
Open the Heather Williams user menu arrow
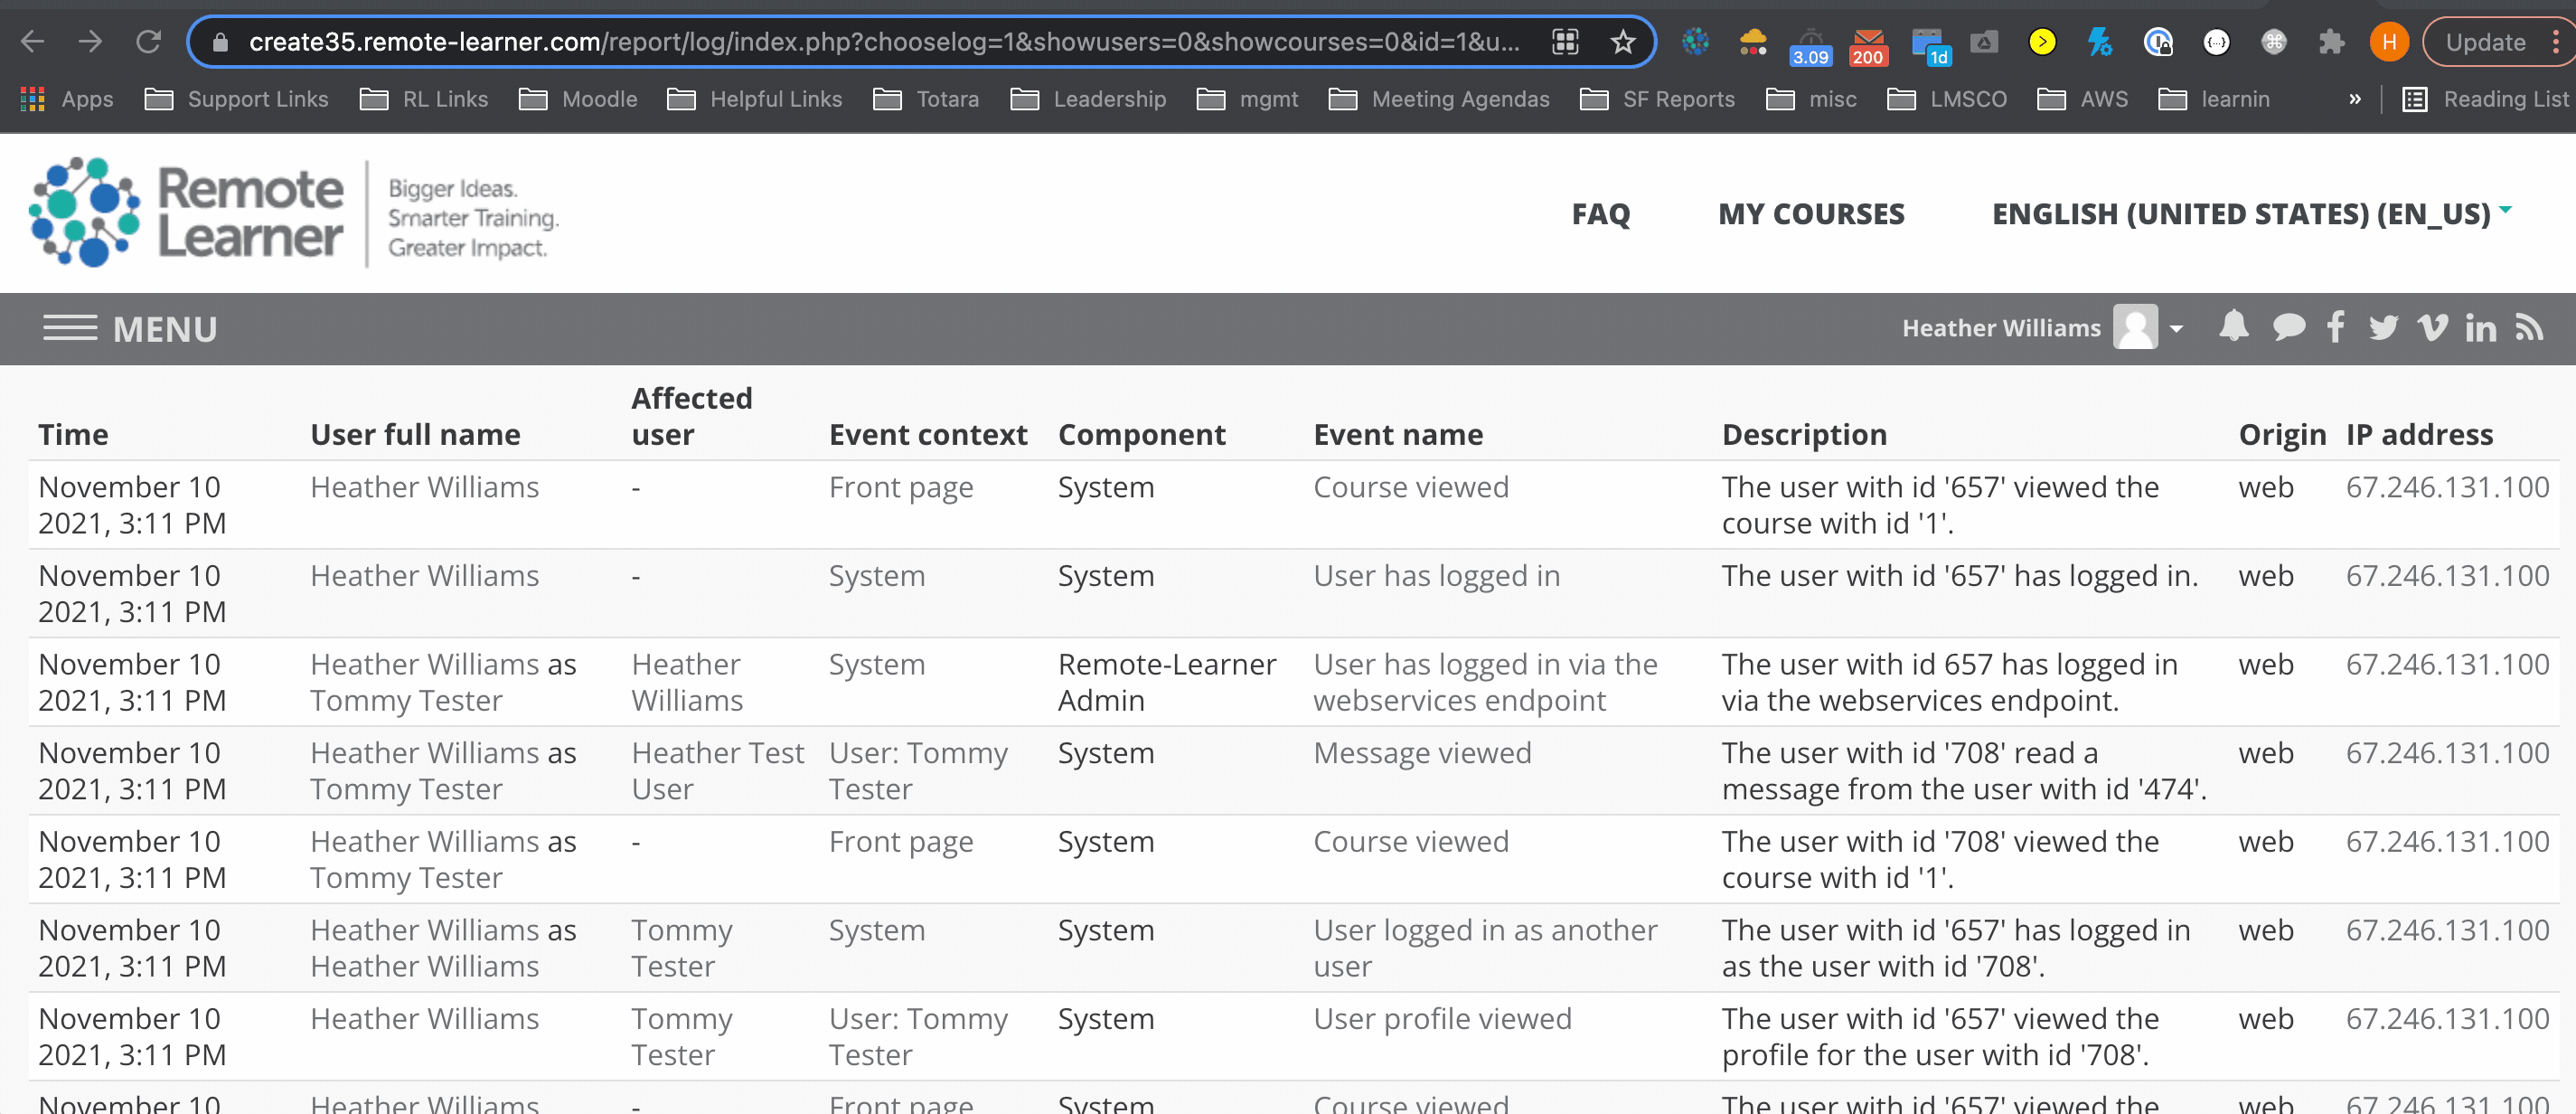coord(2175,329)
